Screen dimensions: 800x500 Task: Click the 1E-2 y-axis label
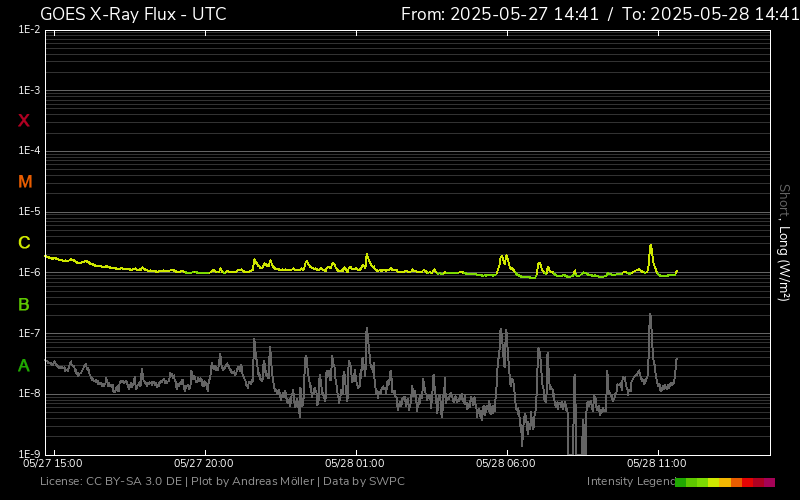tap(28, 30)
